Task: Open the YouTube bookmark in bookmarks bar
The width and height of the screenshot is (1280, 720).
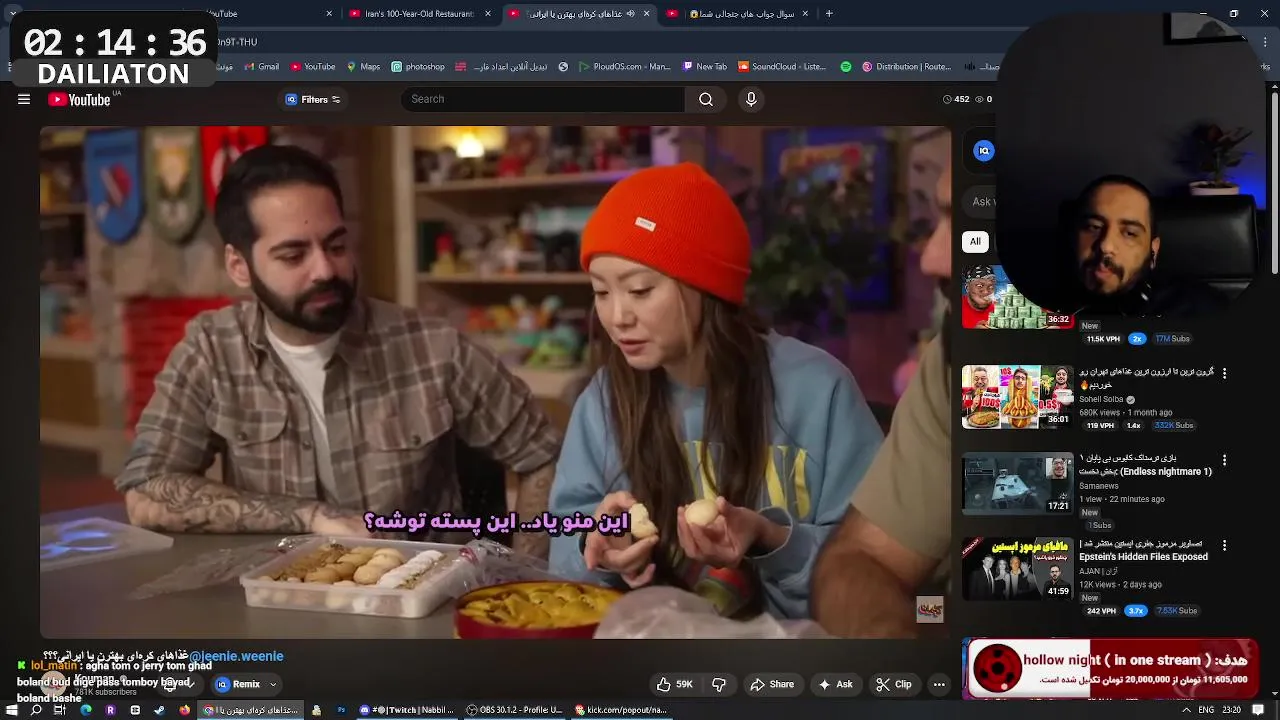Action: coord(313,67)
